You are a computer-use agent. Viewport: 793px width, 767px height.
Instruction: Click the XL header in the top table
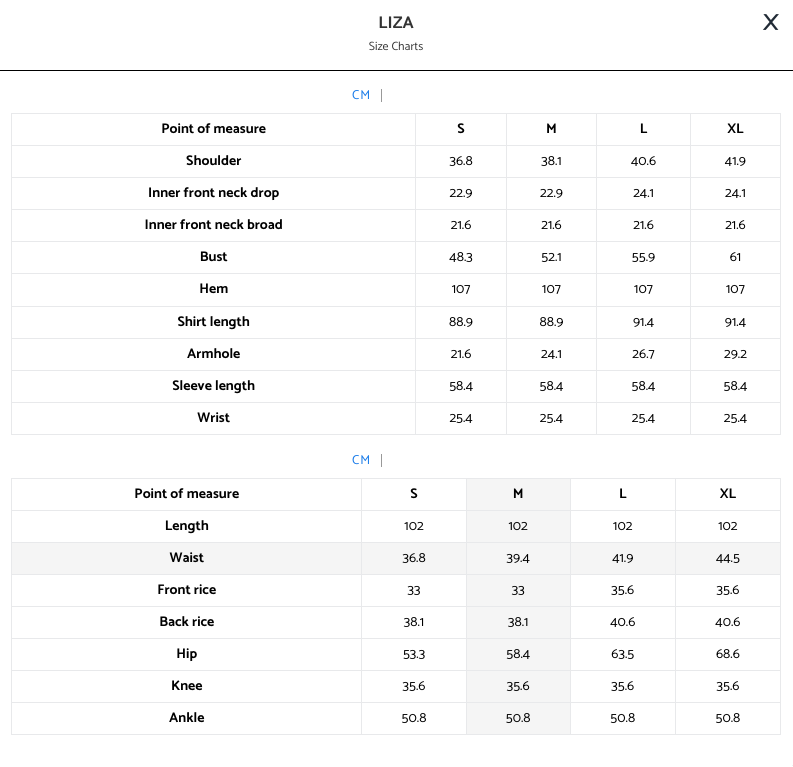[735, 129]
